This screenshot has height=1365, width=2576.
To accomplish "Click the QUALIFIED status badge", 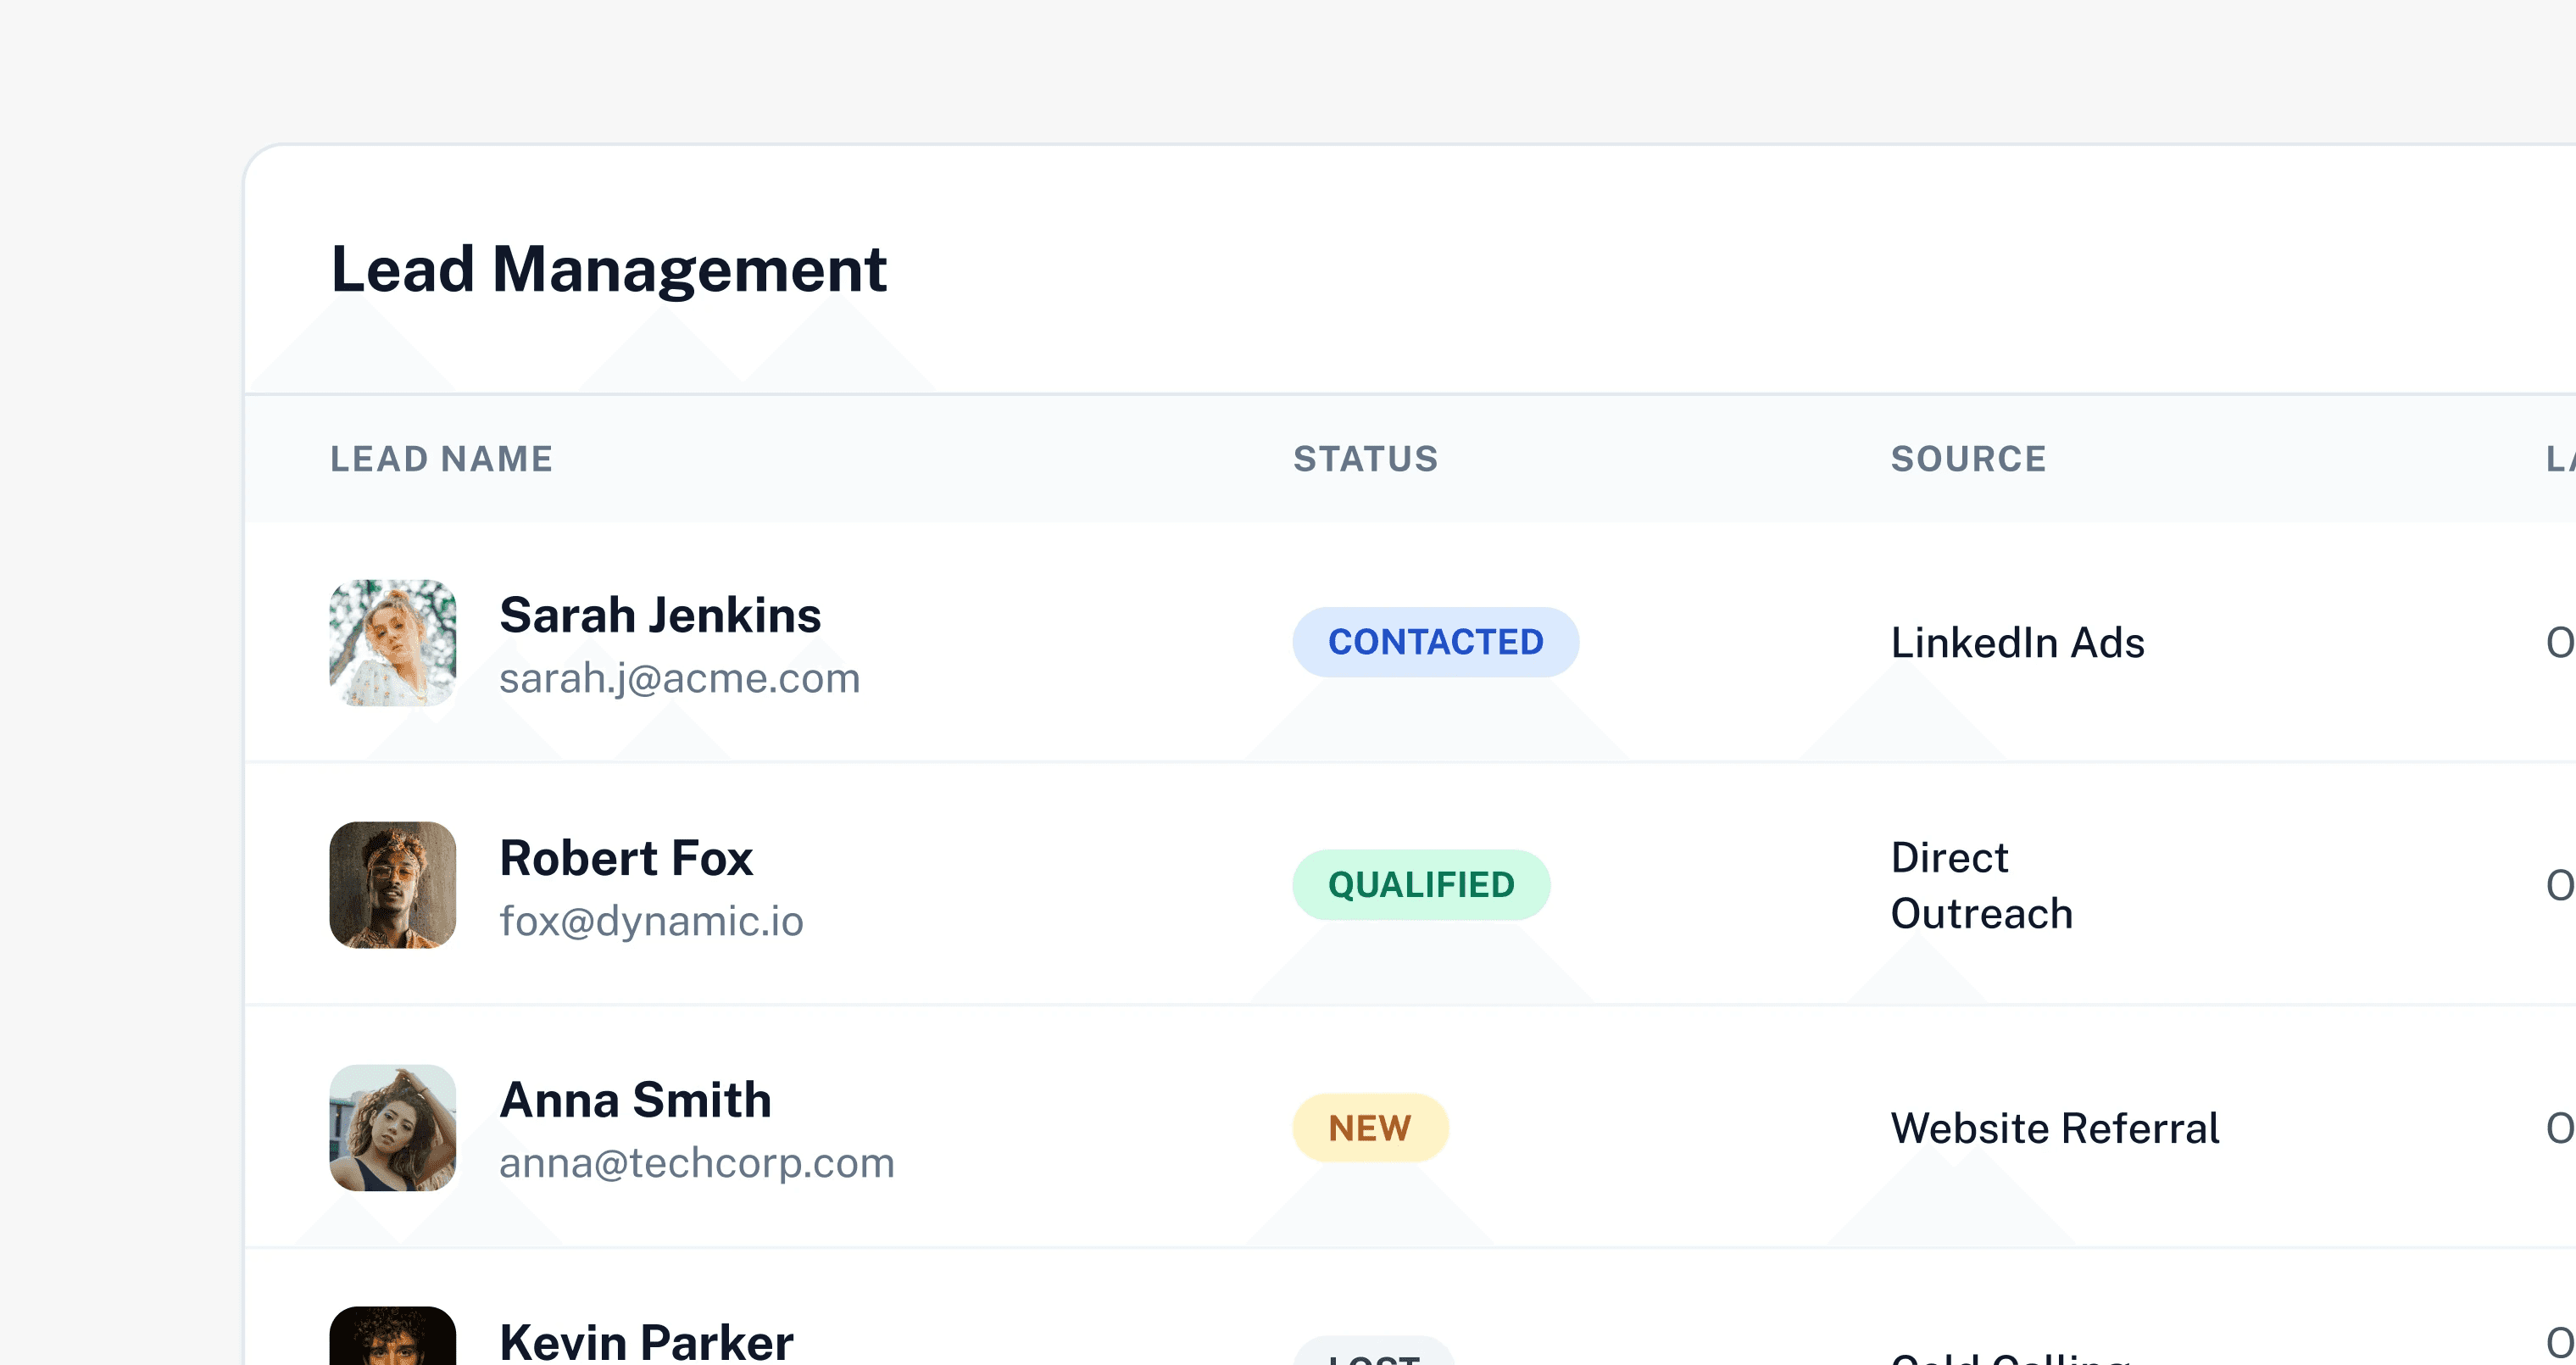I will click(1420, 884).
